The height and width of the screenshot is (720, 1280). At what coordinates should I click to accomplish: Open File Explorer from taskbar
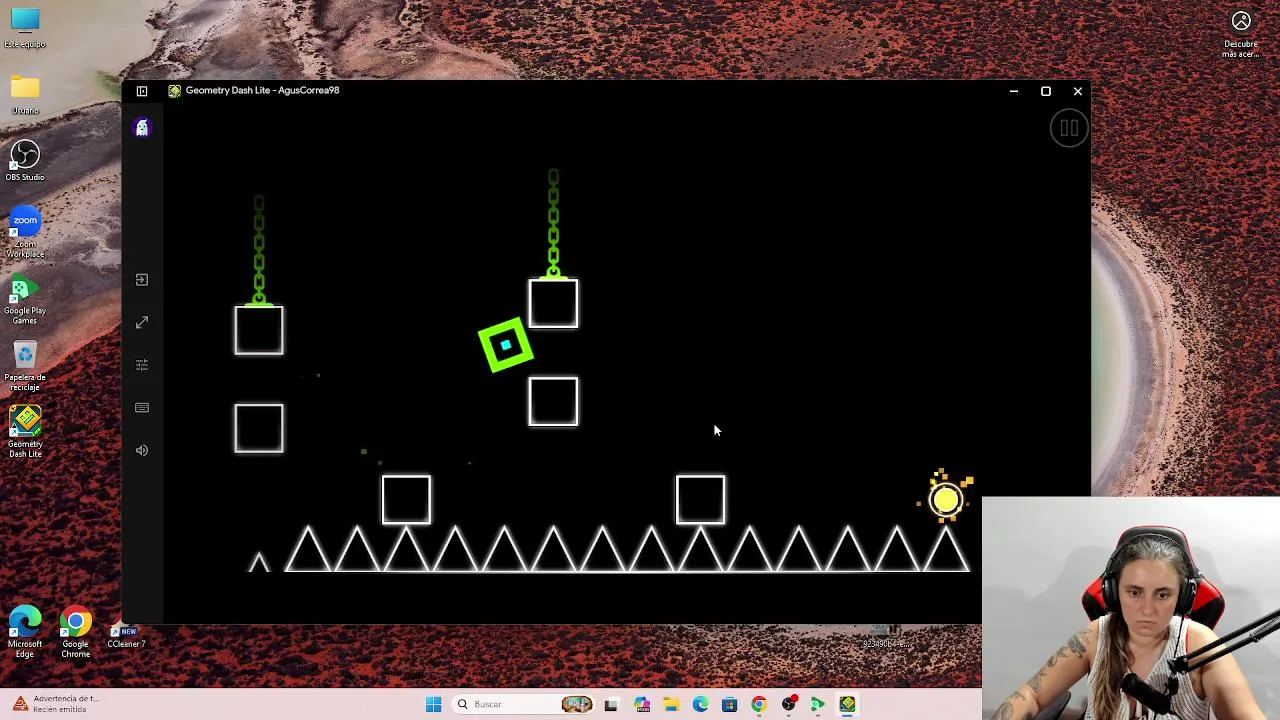pos(671,704)
